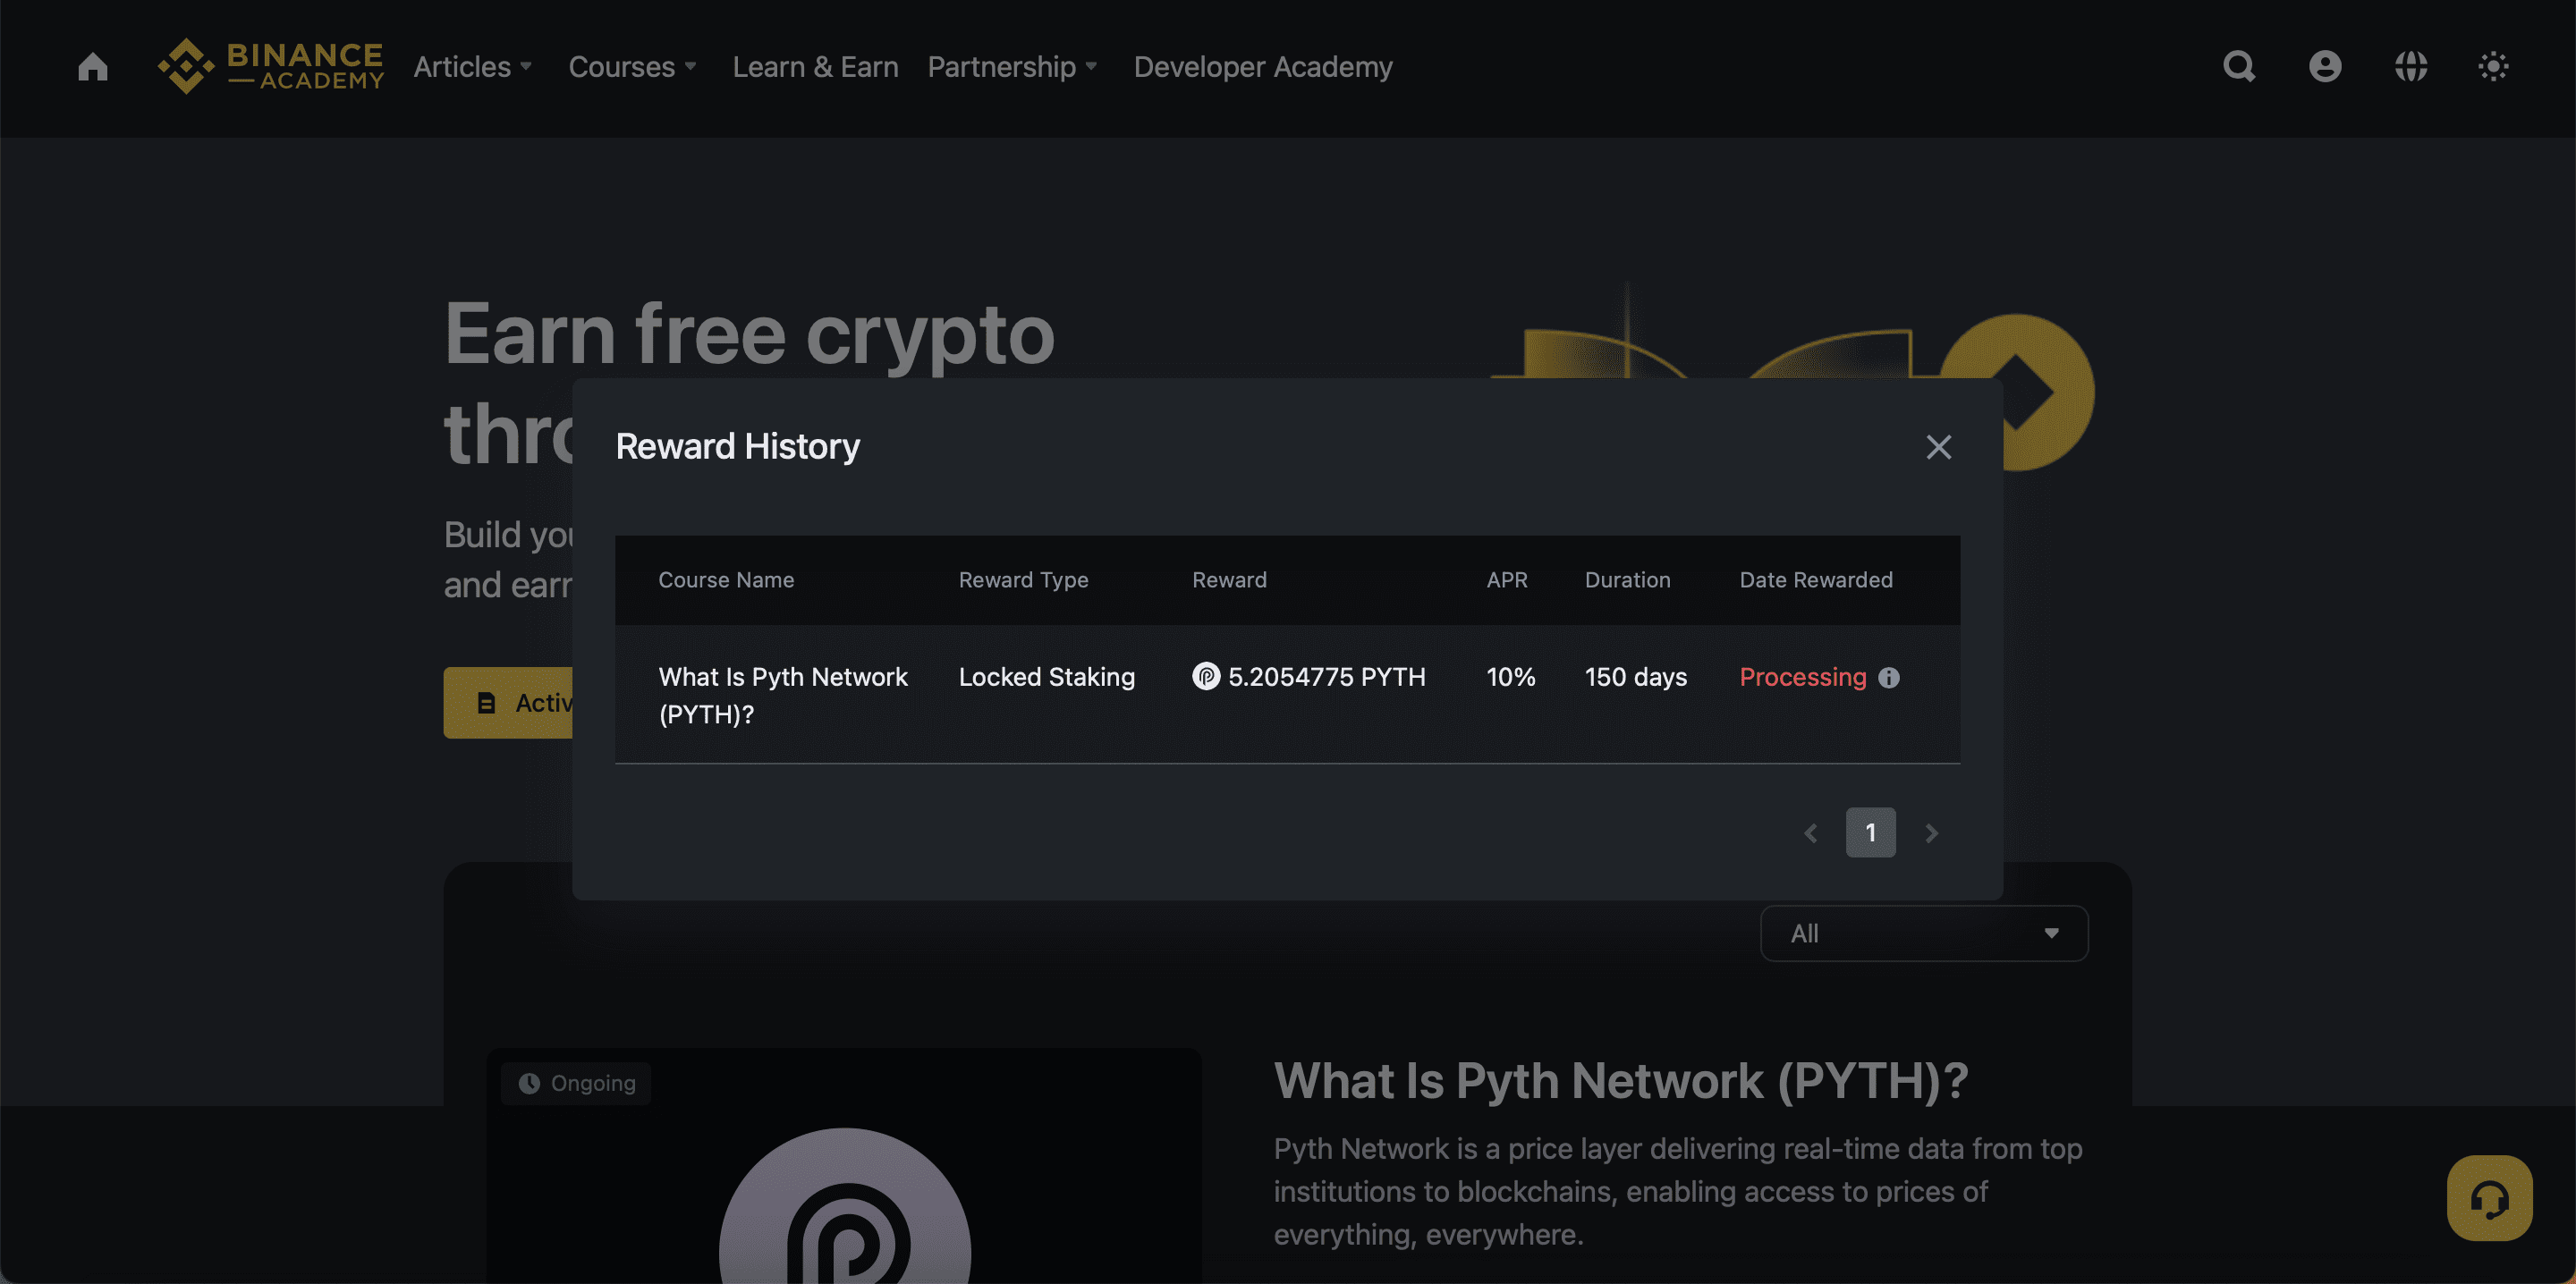
Task: Open the All filter dropdown
Action: pyautogui.click(x=1923, y=933)
